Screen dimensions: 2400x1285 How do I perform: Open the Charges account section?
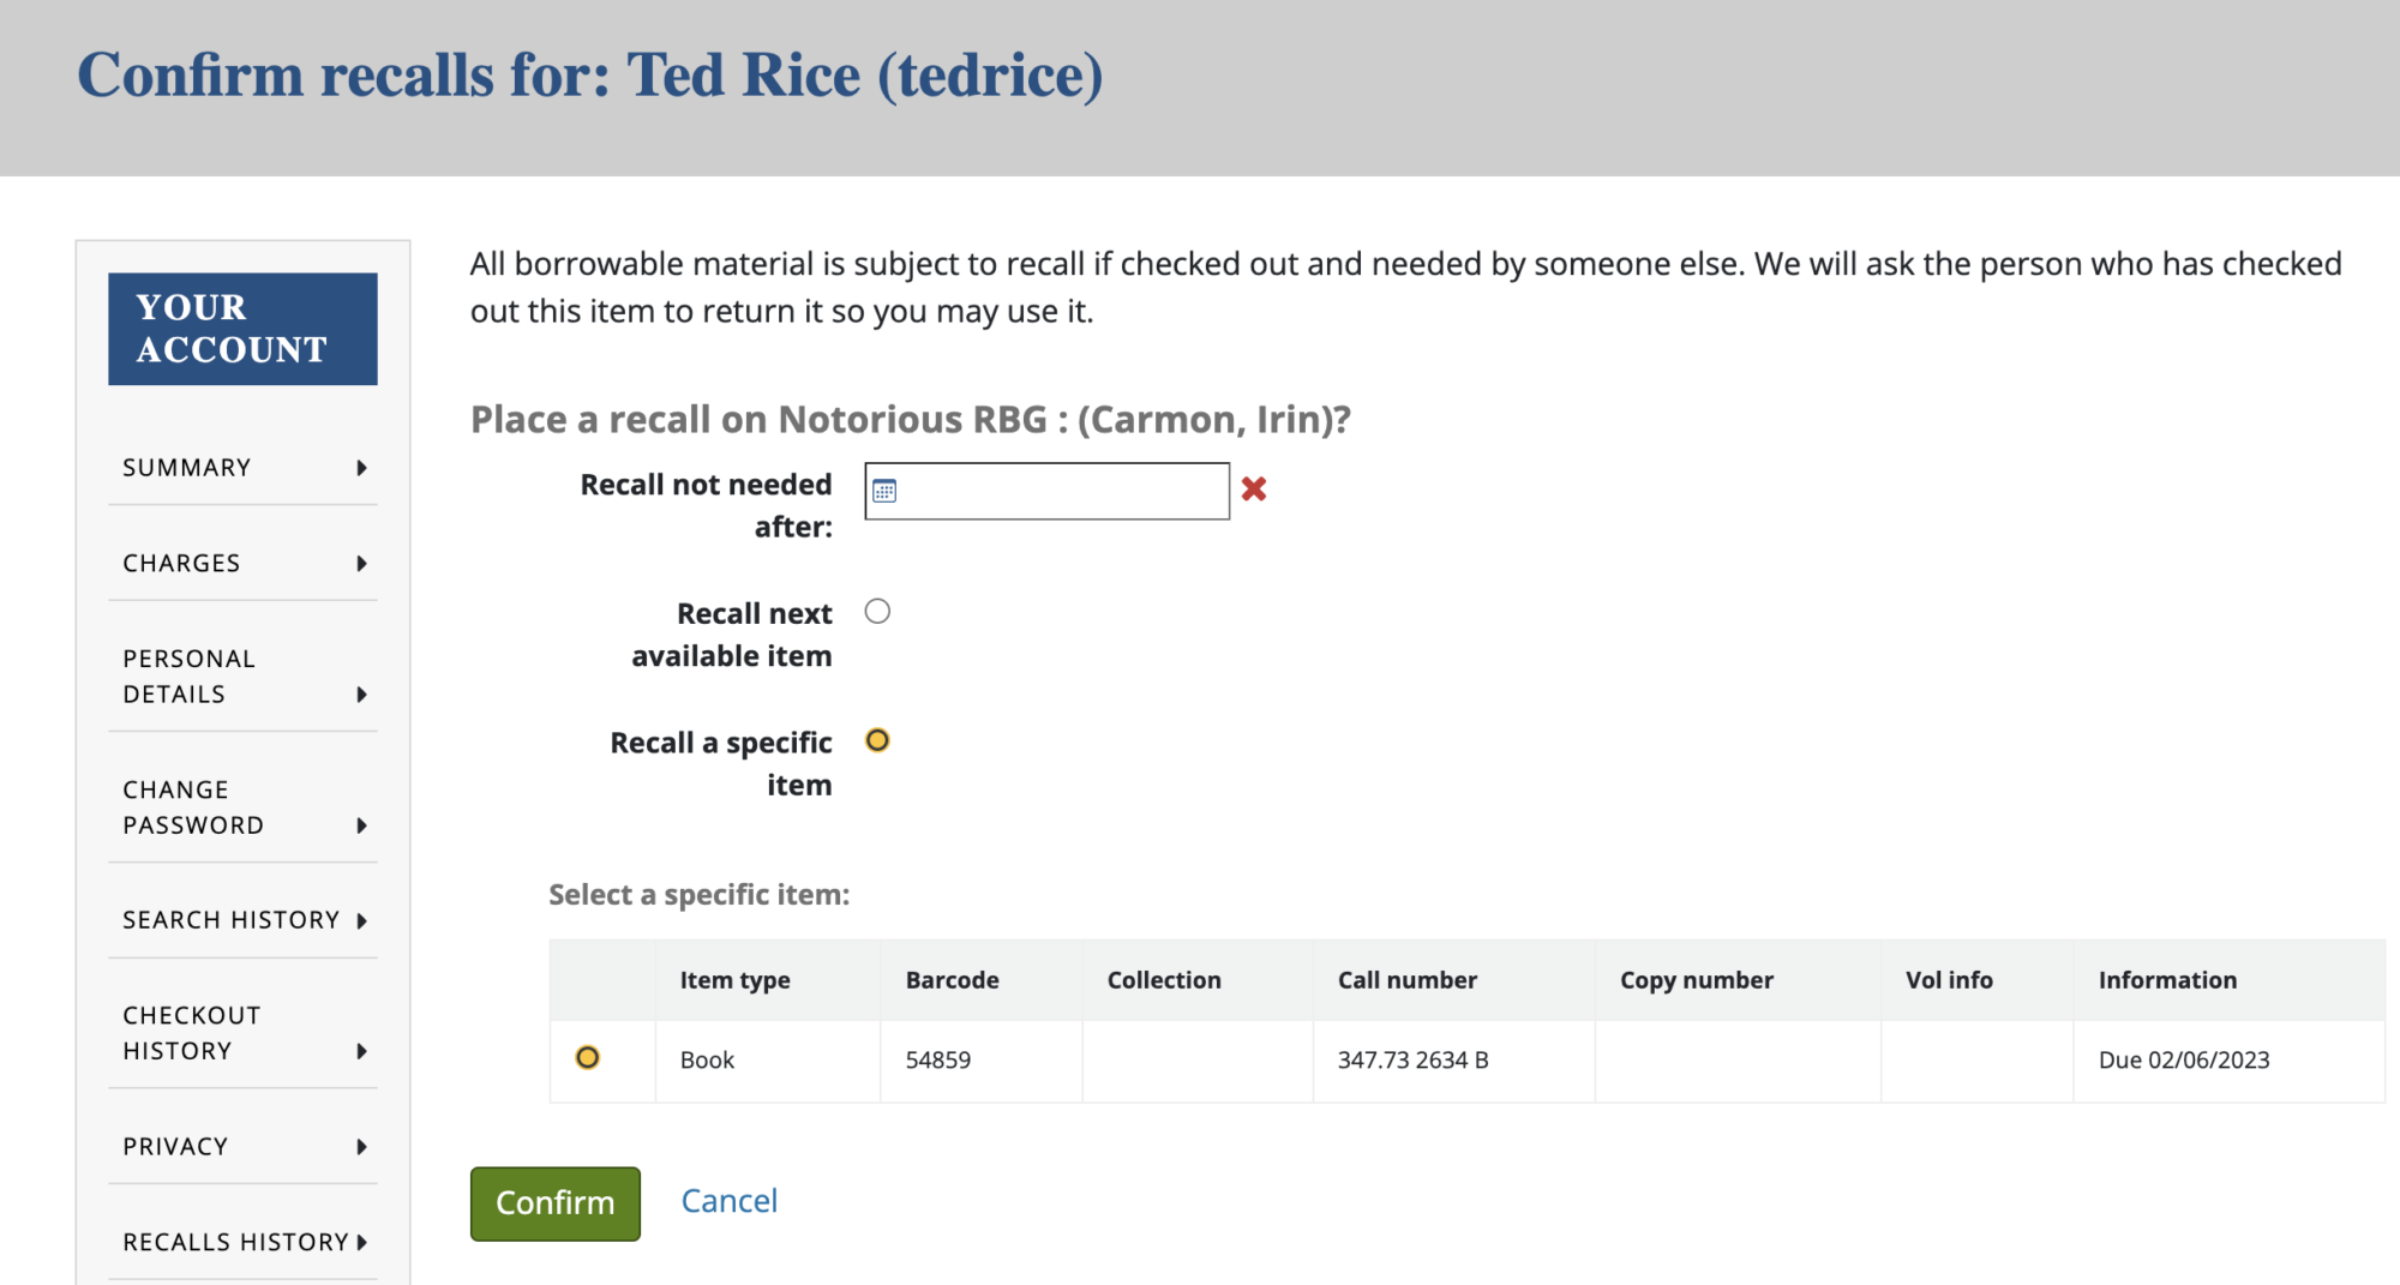(182, 564)
